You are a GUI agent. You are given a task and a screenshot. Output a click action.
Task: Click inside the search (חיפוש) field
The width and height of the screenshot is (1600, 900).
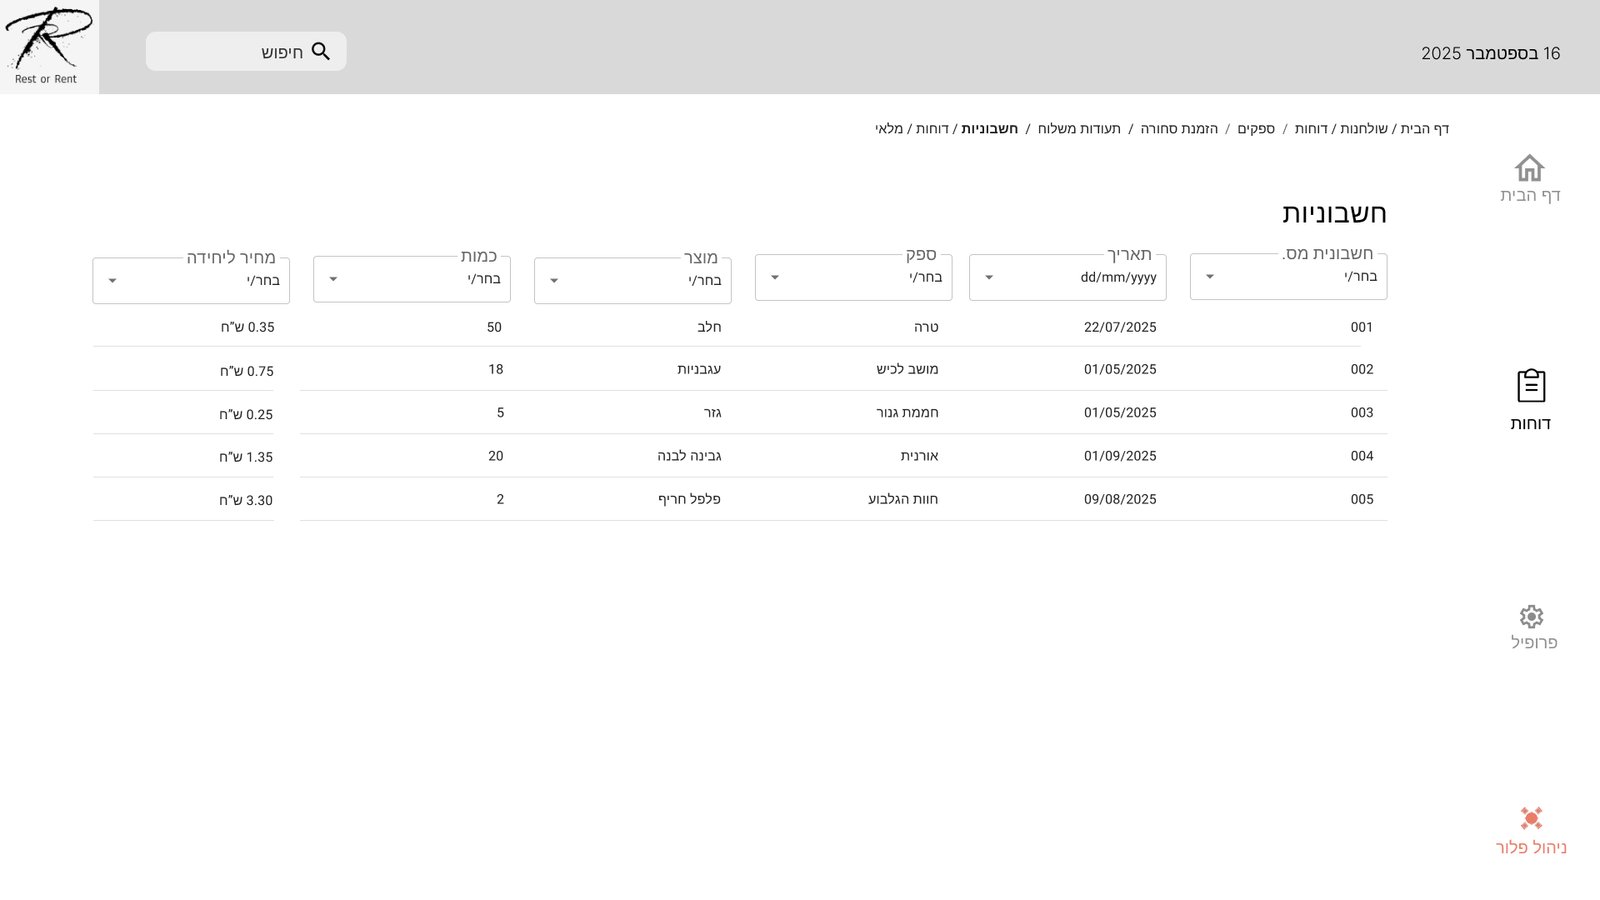pos(230,52)
